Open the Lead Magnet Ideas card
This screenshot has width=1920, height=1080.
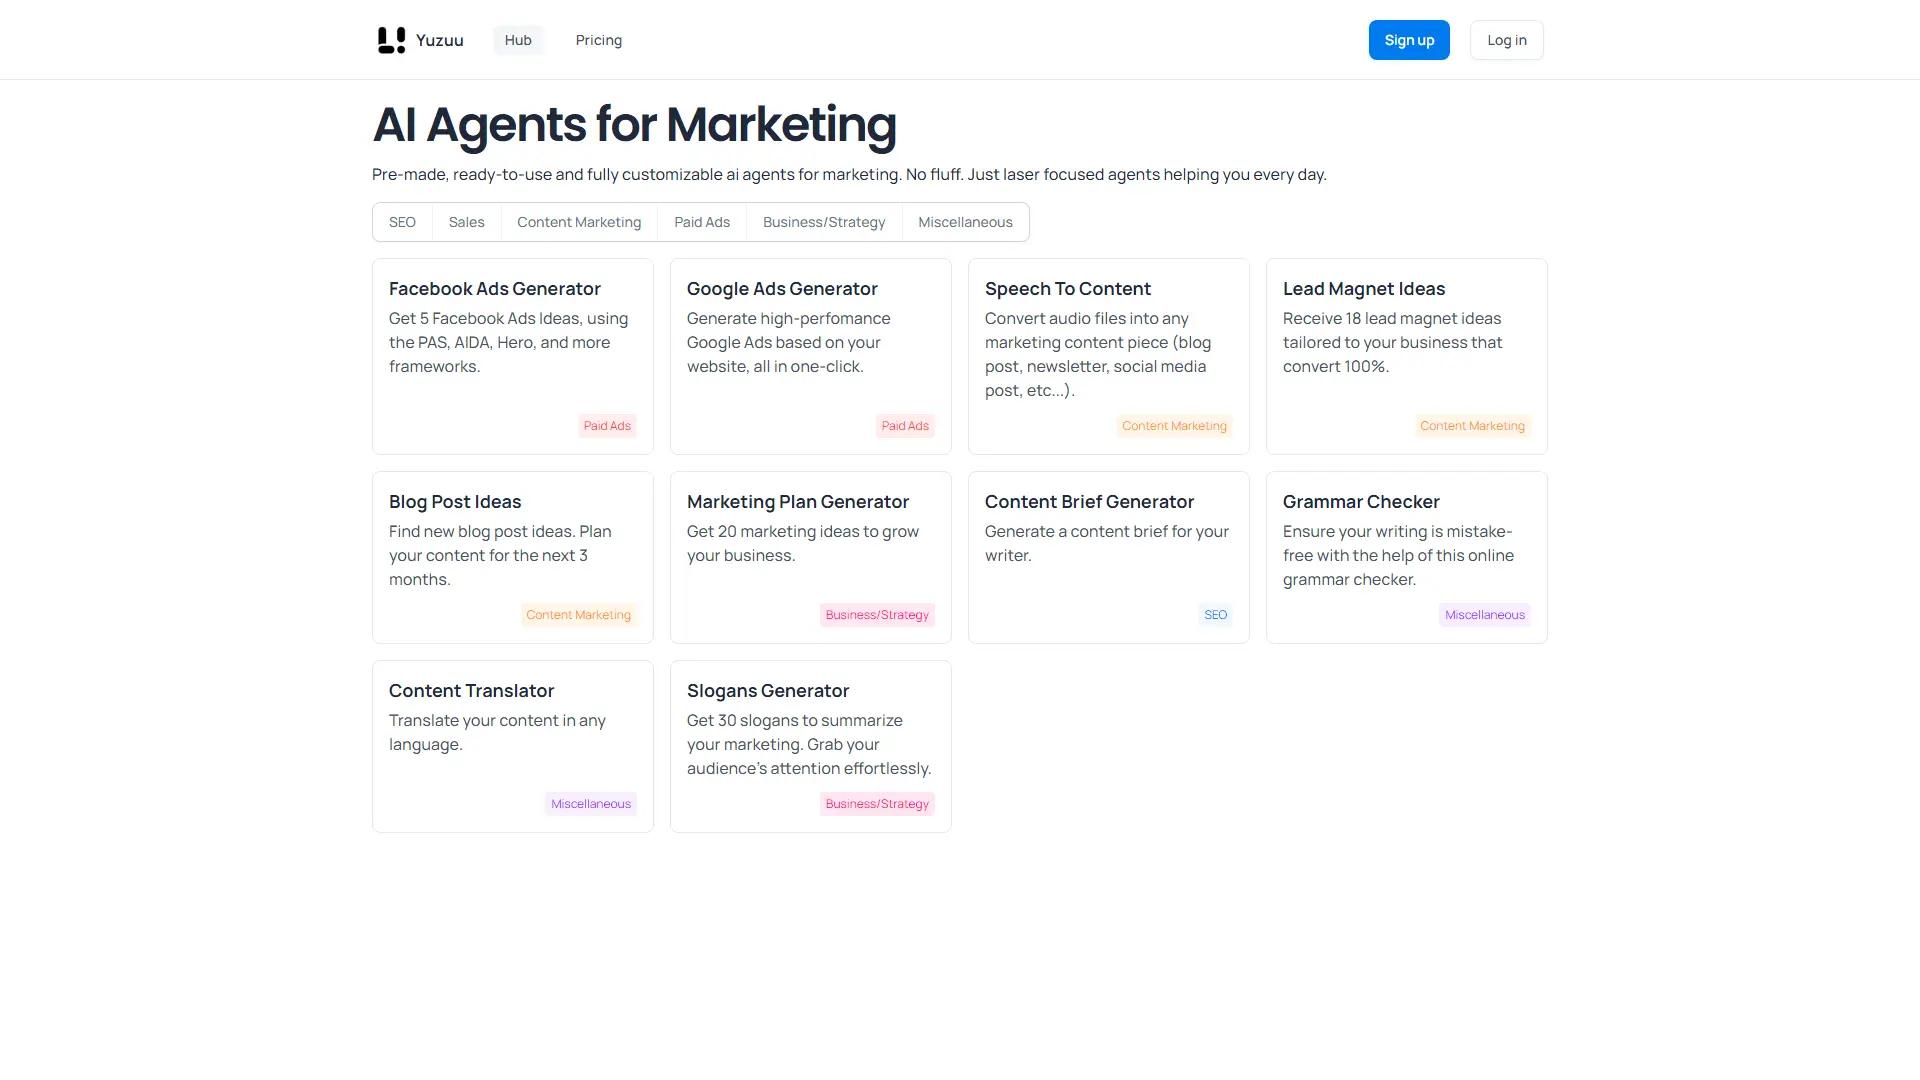(1406, 356)
